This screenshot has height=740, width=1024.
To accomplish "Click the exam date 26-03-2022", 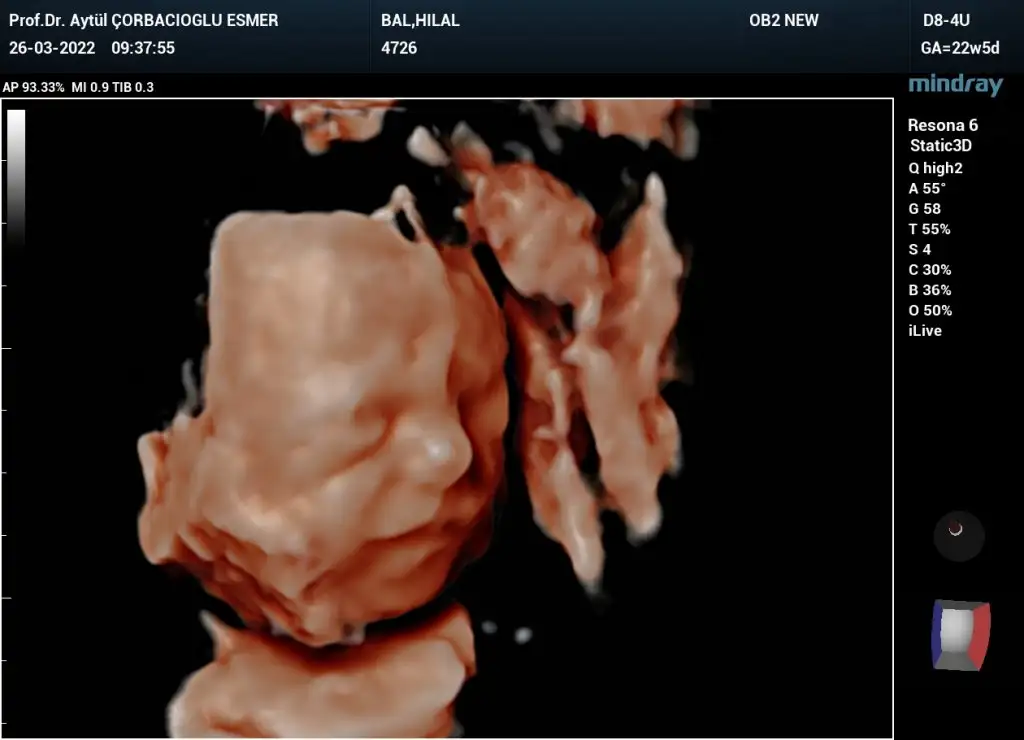I will click(52, 48).
